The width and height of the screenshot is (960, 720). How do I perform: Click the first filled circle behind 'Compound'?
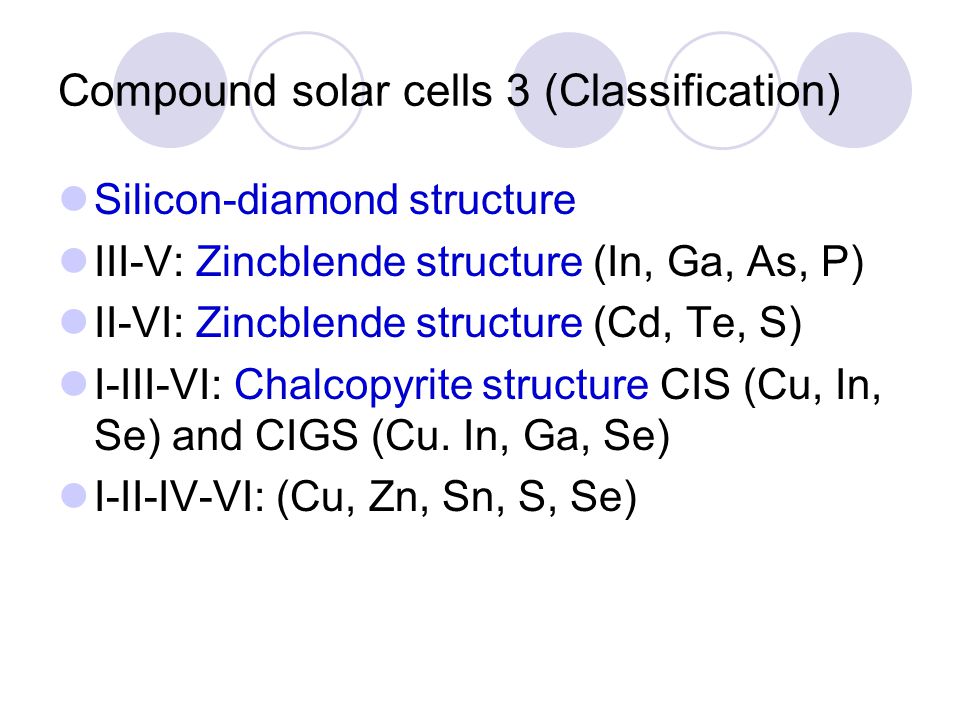click(171, 90)
